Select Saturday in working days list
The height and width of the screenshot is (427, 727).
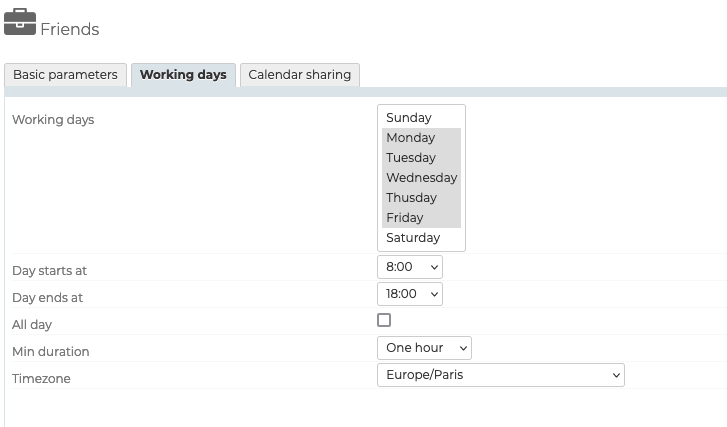[413, 238]
